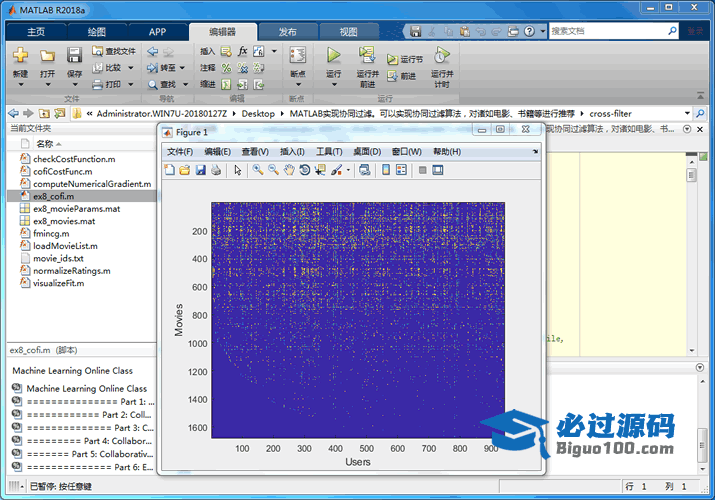This screenshot has height=500, width=715.
Task: Toggle the Rotate 3D tool
Action: tap(305, 170)
